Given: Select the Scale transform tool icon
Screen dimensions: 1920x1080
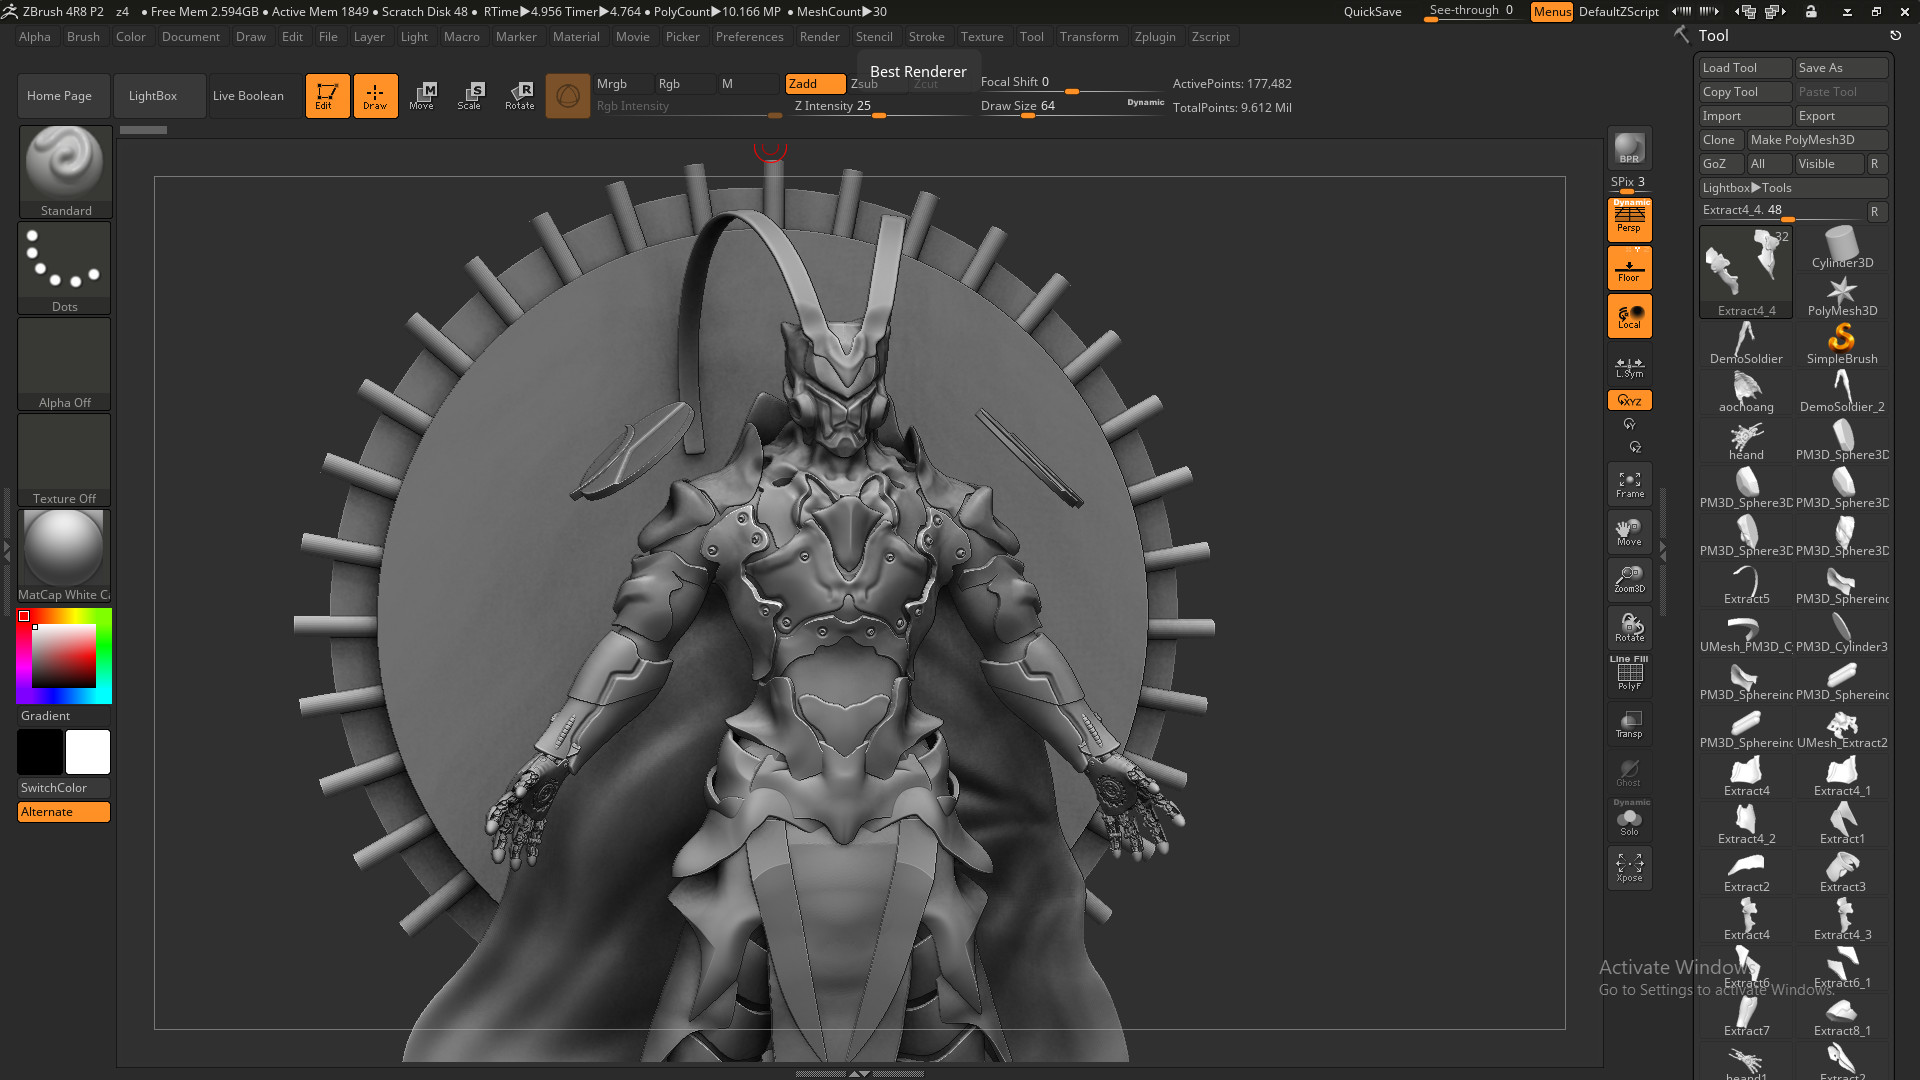Looking at the screenshot, I should point(470,96).
